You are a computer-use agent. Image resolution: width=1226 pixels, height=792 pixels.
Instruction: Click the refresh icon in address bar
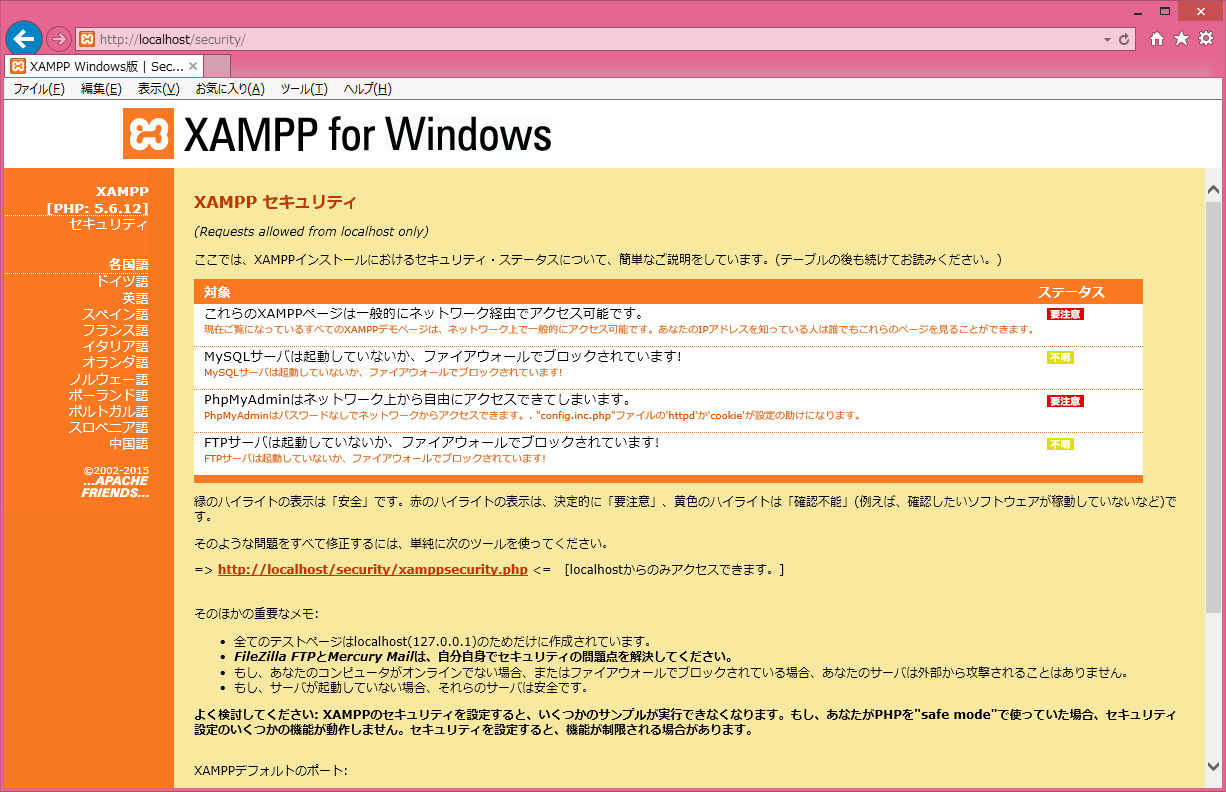(x=1125, y=39)
